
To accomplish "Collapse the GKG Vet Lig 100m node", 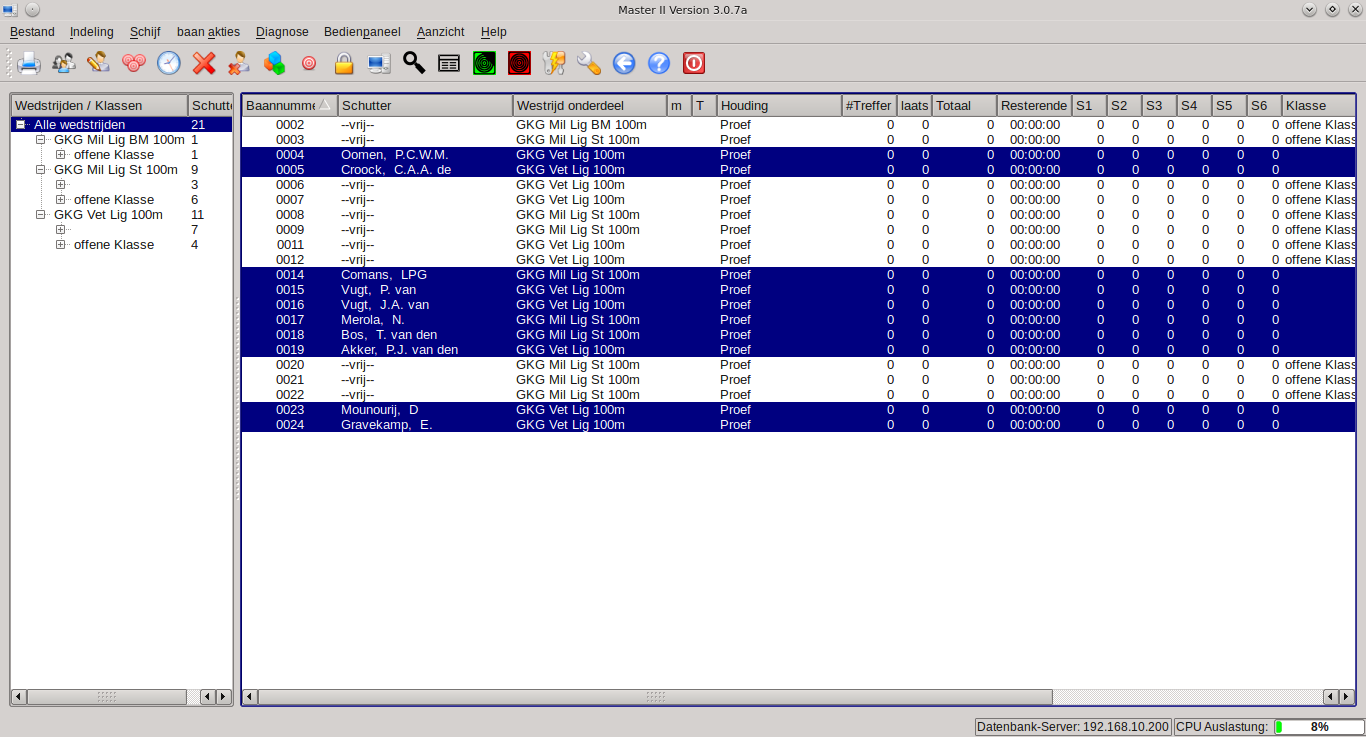I will coord(41,215).
